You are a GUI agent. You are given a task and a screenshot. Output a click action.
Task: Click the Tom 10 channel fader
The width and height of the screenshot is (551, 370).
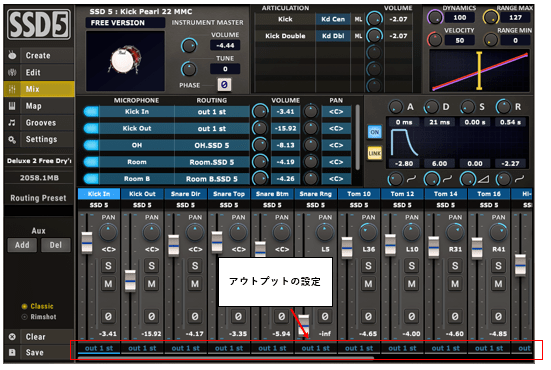click(x=347, y=247)
